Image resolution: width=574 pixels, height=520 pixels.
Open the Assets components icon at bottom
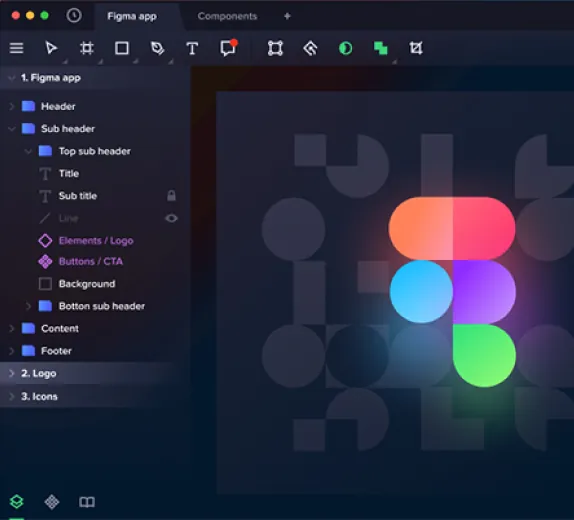pyautogui.click(x=52, y=502)
